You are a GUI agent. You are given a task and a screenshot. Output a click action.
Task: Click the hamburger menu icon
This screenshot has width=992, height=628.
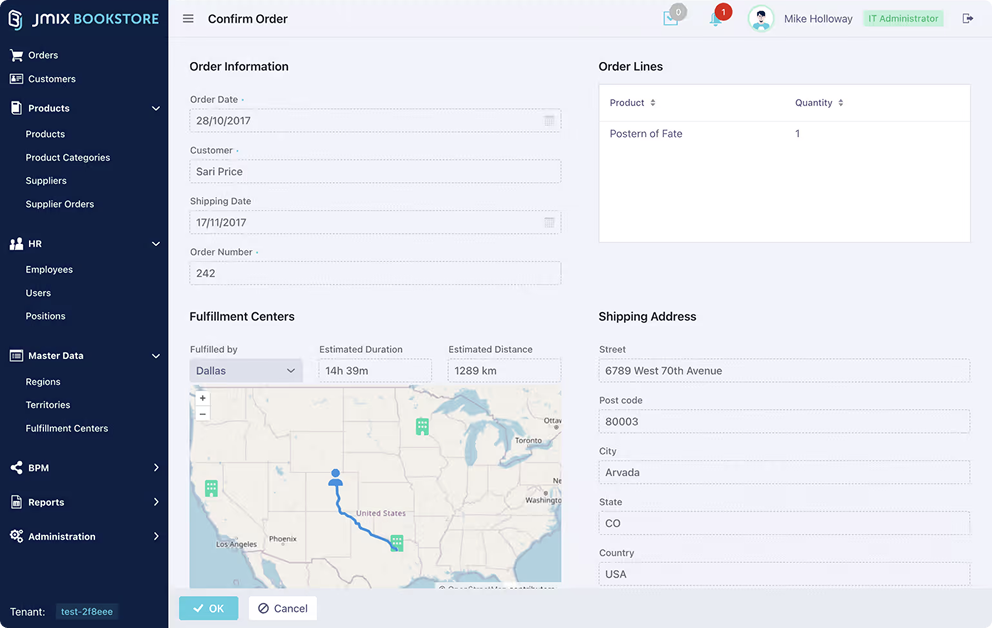188,19
